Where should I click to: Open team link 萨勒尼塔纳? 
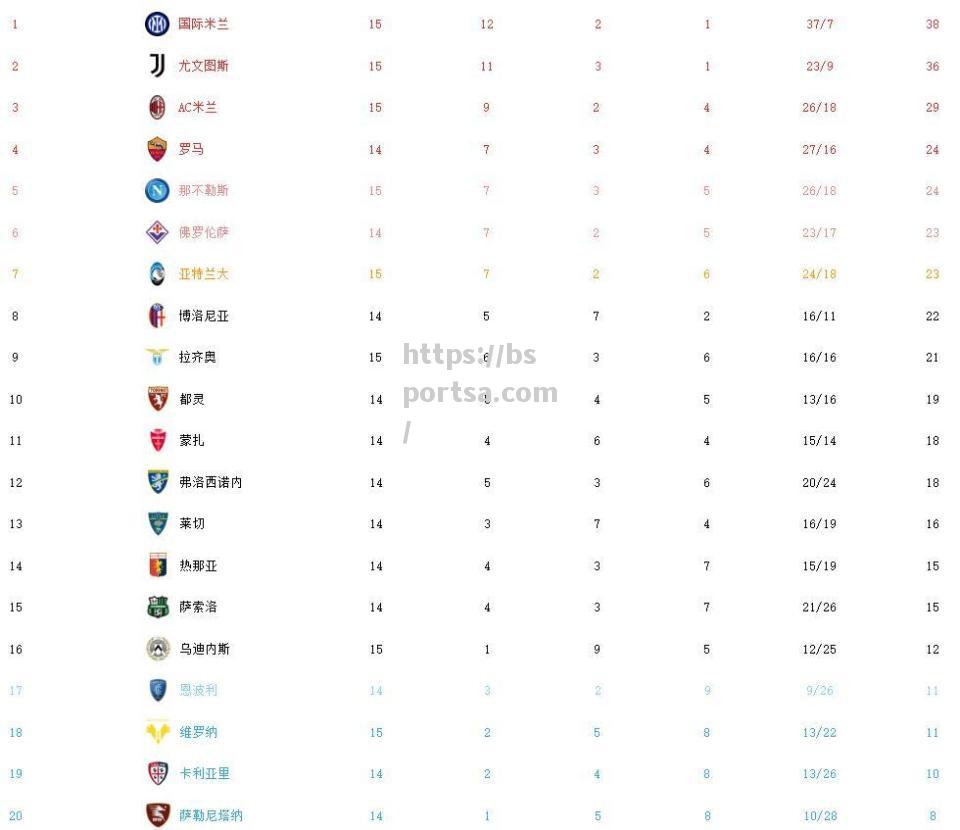(x=211, y=815)
